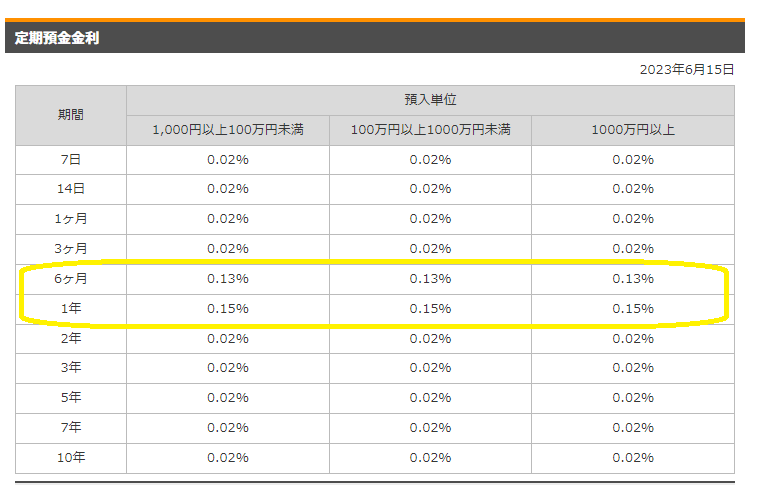Select 0.02% in 10年 row, 1,000円以上100万円未満 column
757x485 pixels.
pos(228,457)
